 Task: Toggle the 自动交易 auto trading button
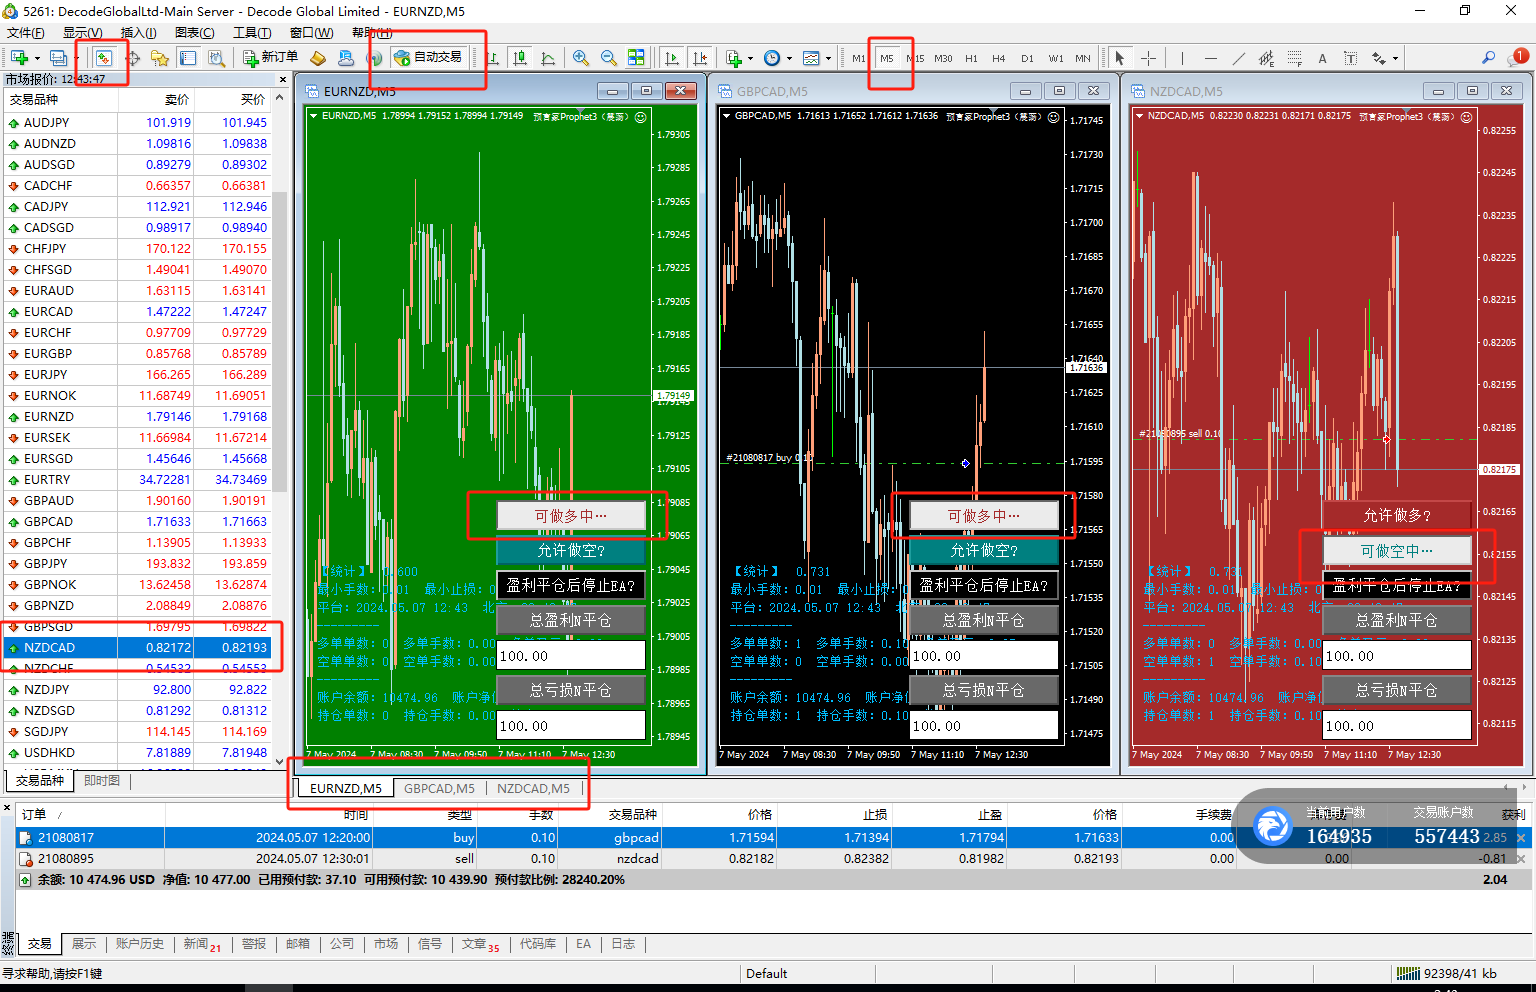click(x=429, y=57)
